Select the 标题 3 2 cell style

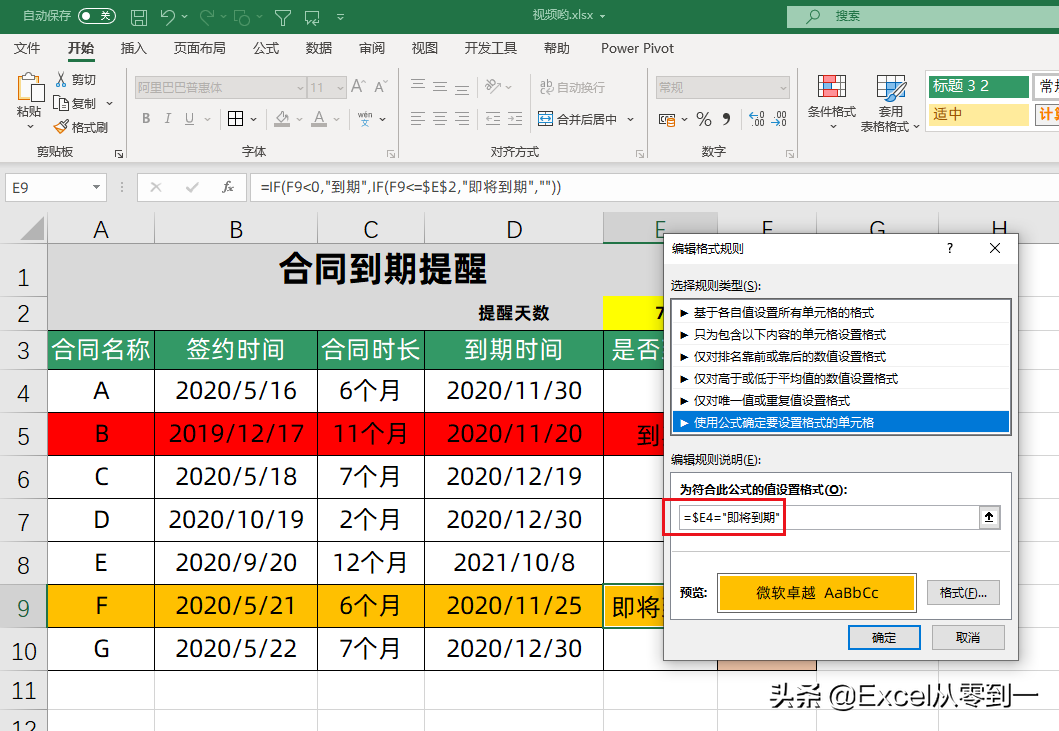978,86
